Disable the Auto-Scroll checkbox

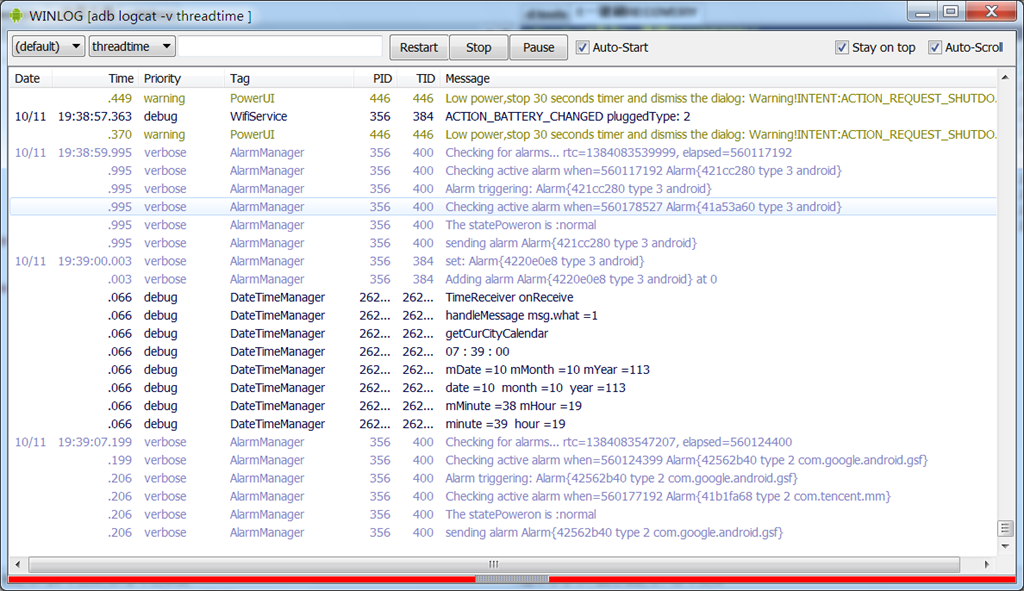click(935, 47)
